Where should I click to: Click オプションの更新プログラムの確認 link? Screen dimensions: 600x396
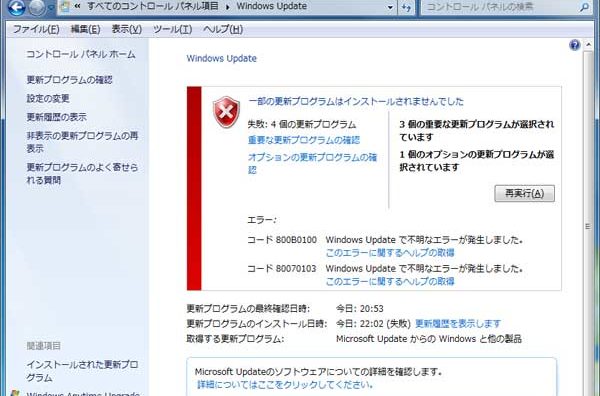(312, 163)
